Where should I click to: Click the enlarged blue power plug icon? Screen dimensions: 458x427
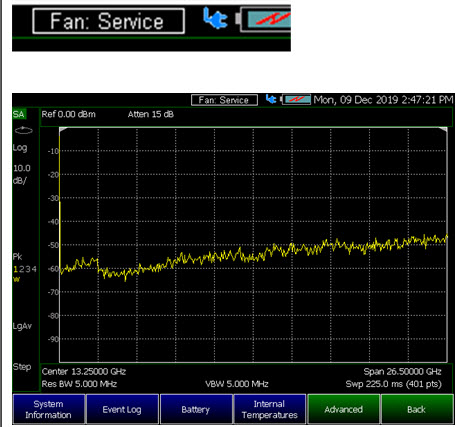click(215, 18)
